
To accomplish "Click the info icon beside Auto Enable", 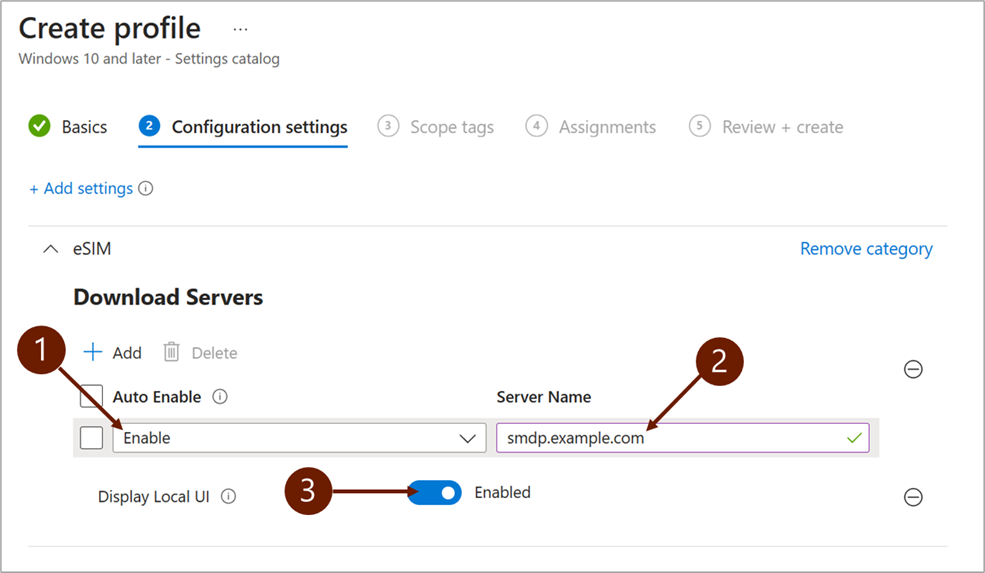I will [220, 396].
